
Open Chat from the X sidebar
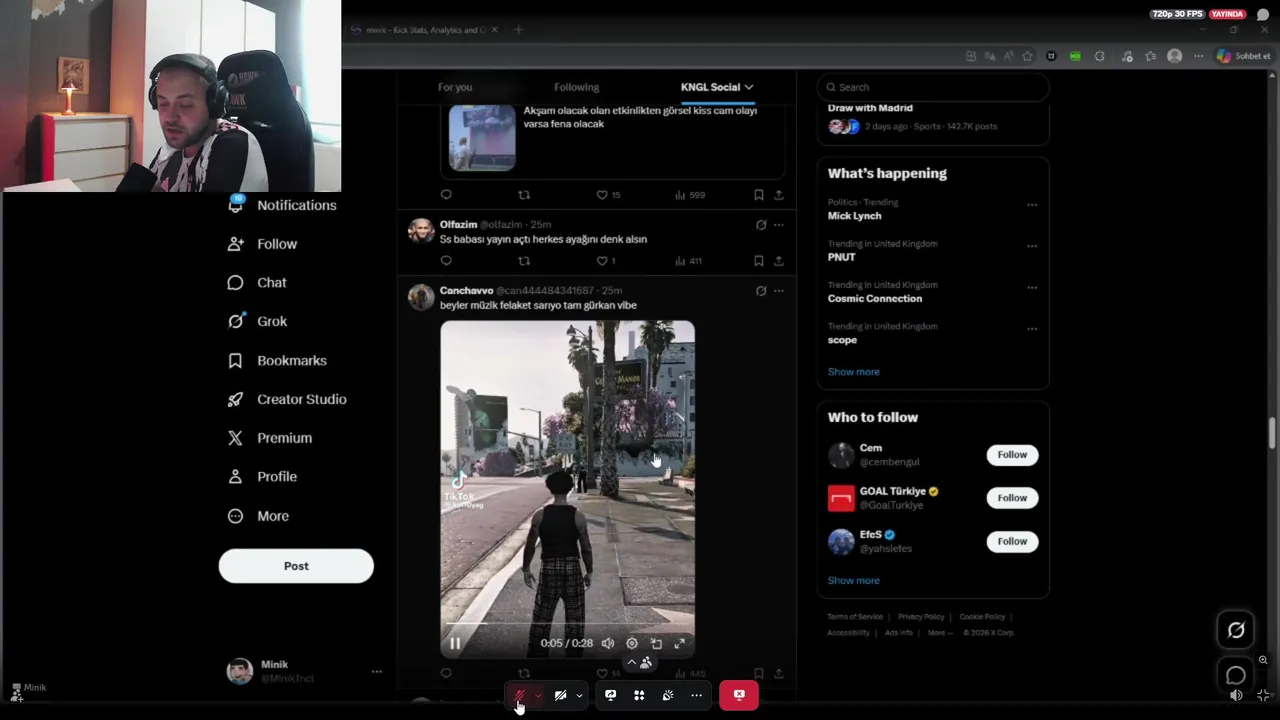257,283
